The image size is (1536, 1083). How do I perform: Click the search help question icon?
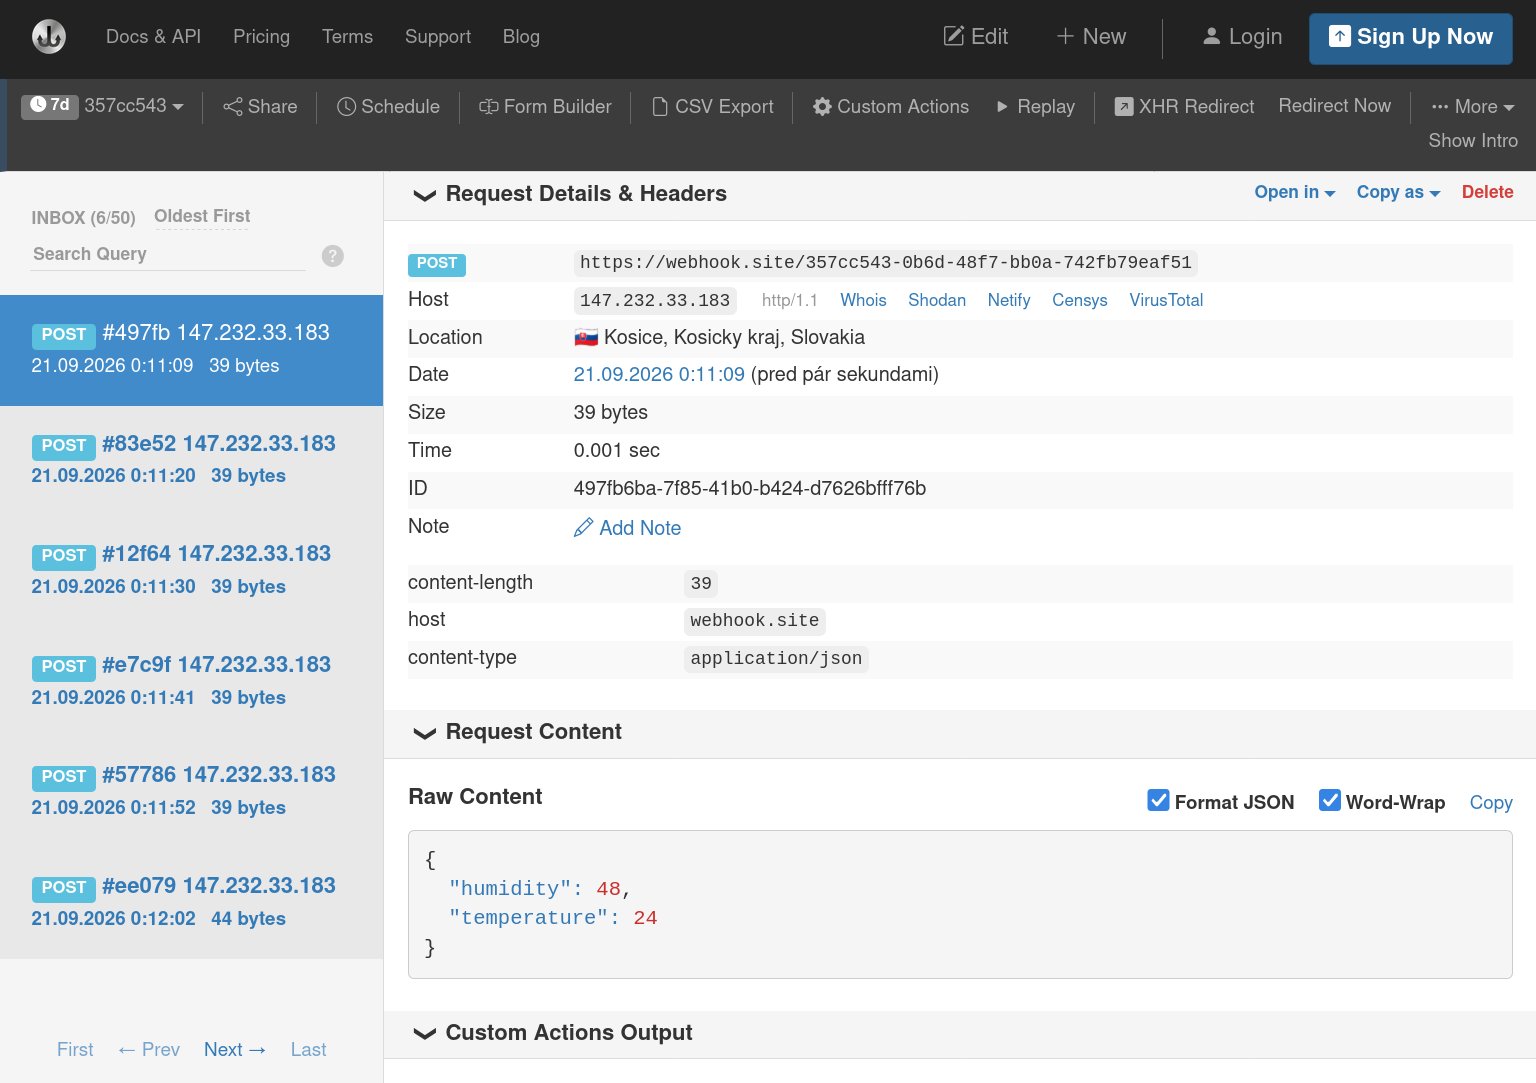click(x=333, y=256)
